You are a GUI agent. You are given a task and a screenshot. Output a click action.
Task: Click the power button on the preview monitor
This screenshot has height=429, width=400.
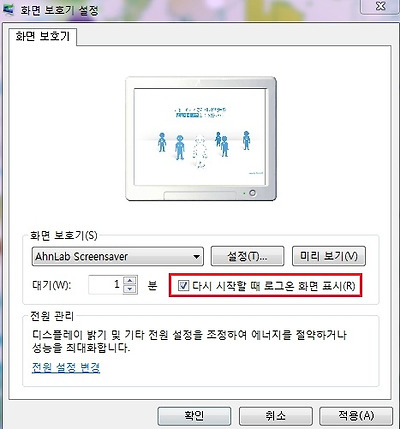pyautogui.click(x=253, y=193)
